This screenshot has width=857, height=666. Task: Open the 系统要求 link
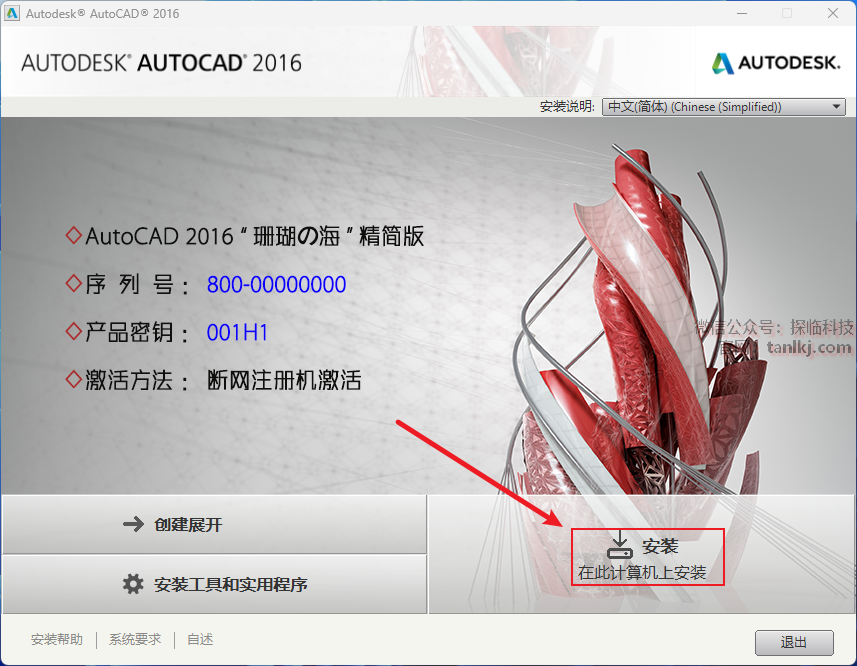pos(135,639)
